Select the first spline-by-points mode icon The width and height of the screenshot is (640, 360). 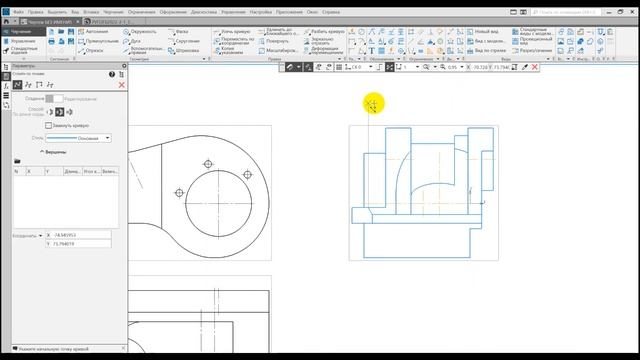click(x=18, y=85)
